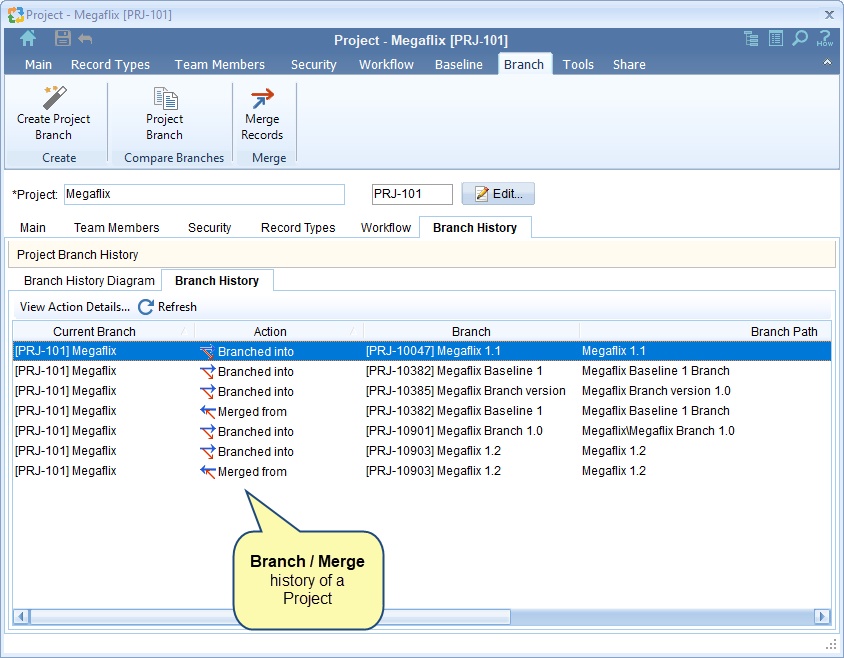Go to the Home icon

point(28,38)
